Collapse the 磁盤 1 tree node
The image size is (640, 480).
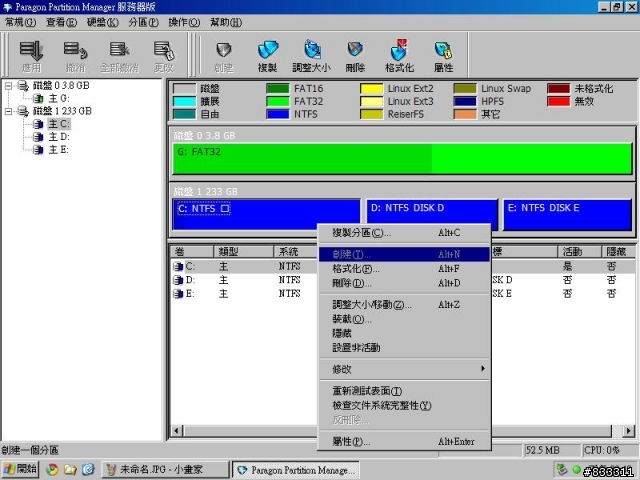click(8, 111)
